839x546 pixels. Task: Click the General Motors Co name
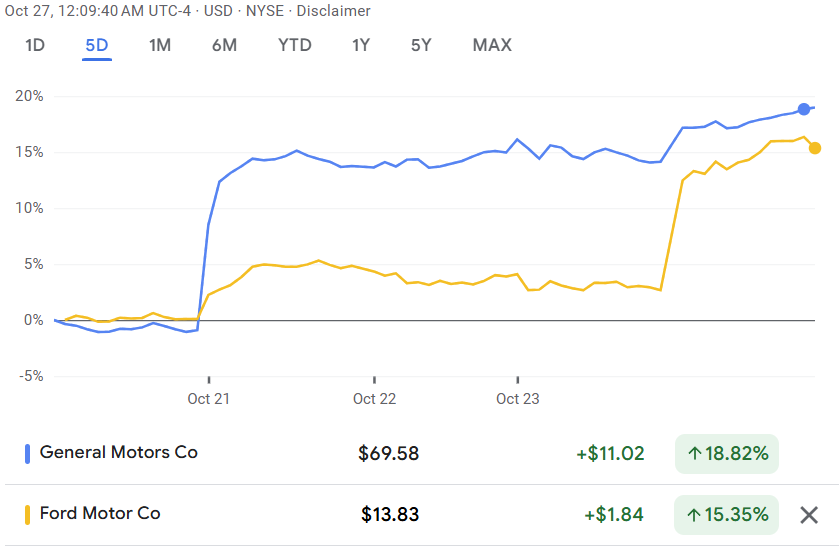tap(119, 452)
